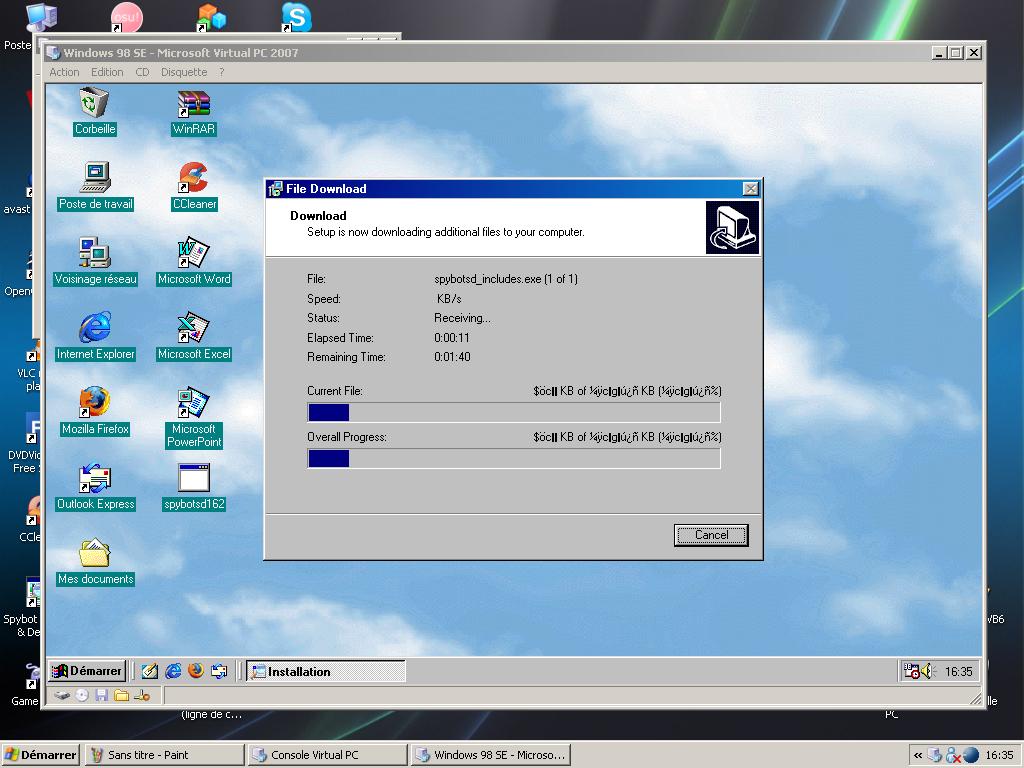Open the Action menu in Virtual PC
The width and height of the screenshot is (1024, 768).
tap(64, 72)
